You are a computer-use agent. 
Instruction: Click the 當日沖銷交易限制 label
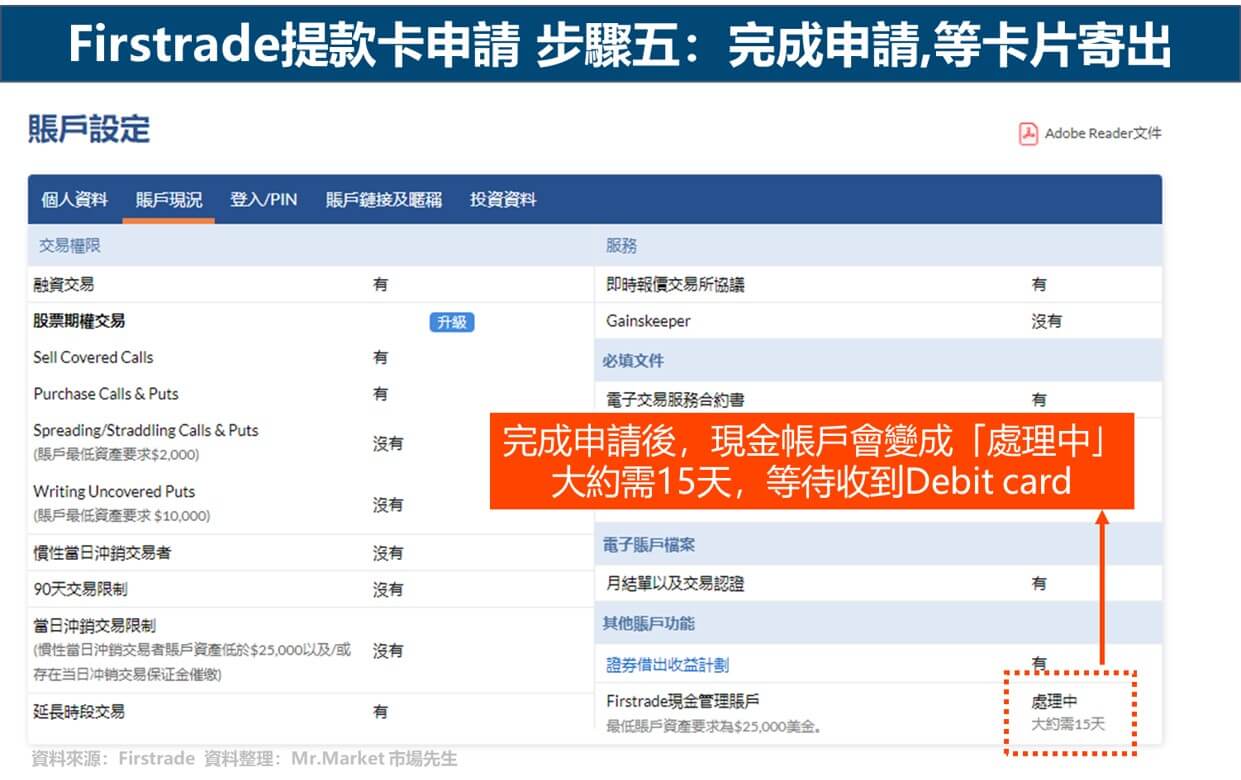94,626
